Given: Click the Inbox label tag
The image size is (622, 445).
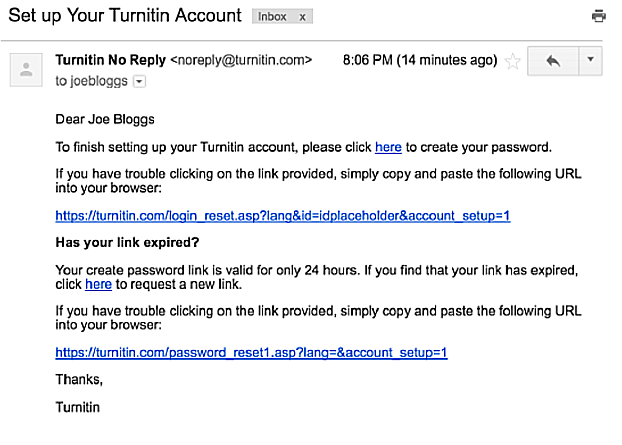Looking at the screenshot, I should pyautogui.click(x=273, y=17).
